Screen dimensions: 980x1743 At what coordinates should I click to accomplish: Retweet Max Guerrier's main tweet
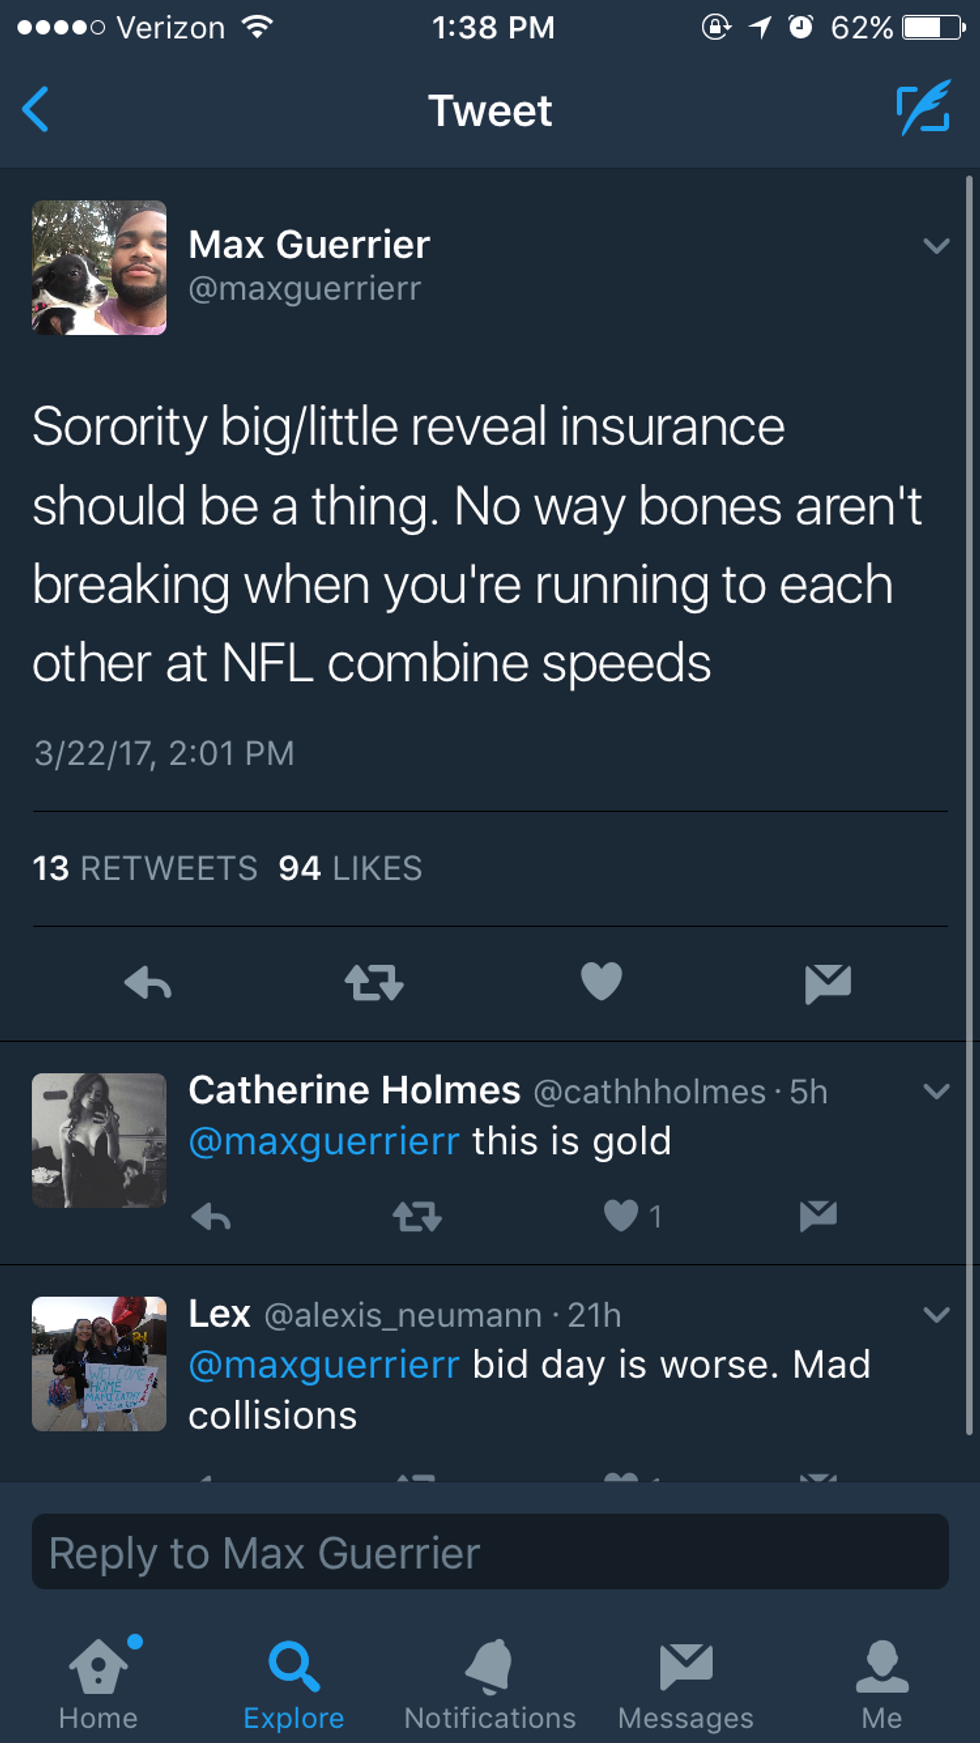click(x=374, y=983)
